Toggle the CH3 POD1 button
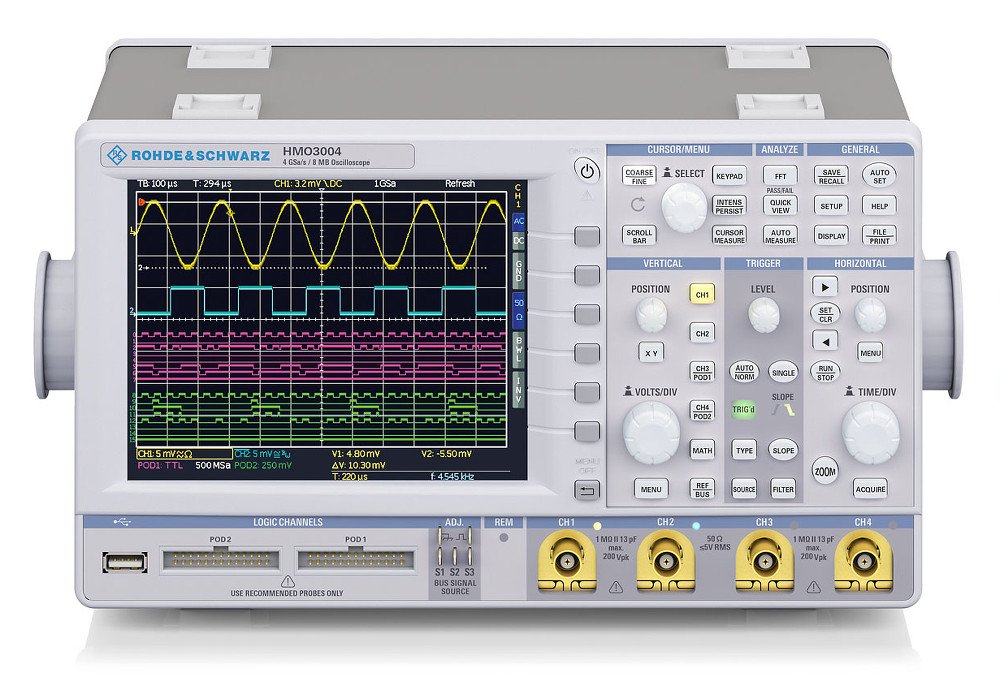 [x=702, y=372]
